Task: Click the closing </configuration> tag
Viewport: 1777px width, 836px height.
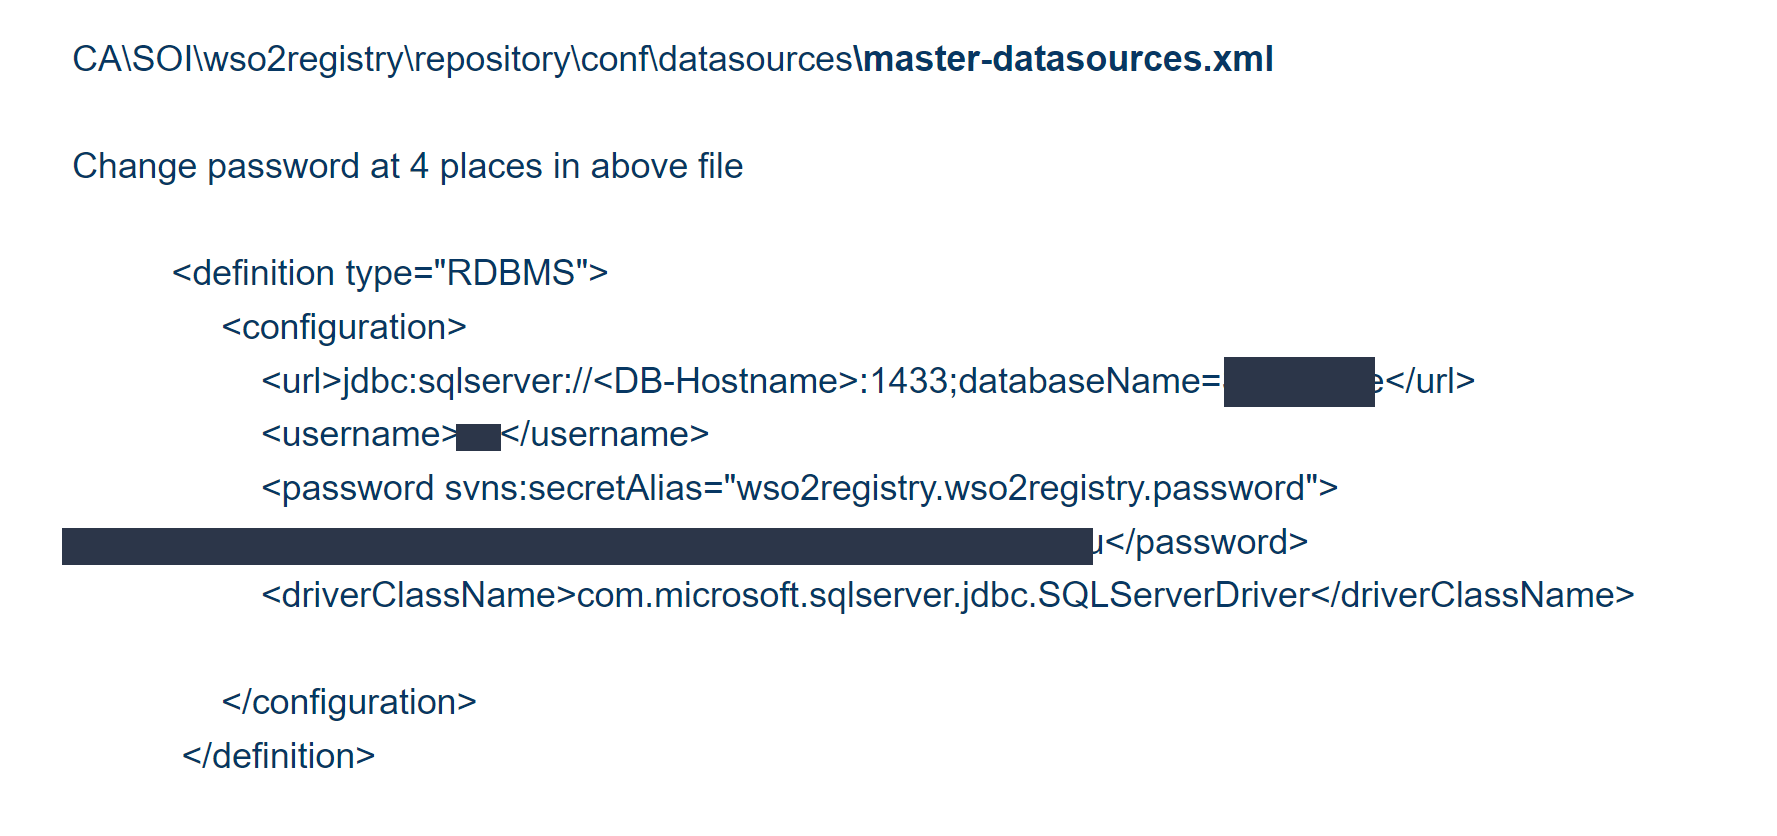Action: [x=349, y=702]
